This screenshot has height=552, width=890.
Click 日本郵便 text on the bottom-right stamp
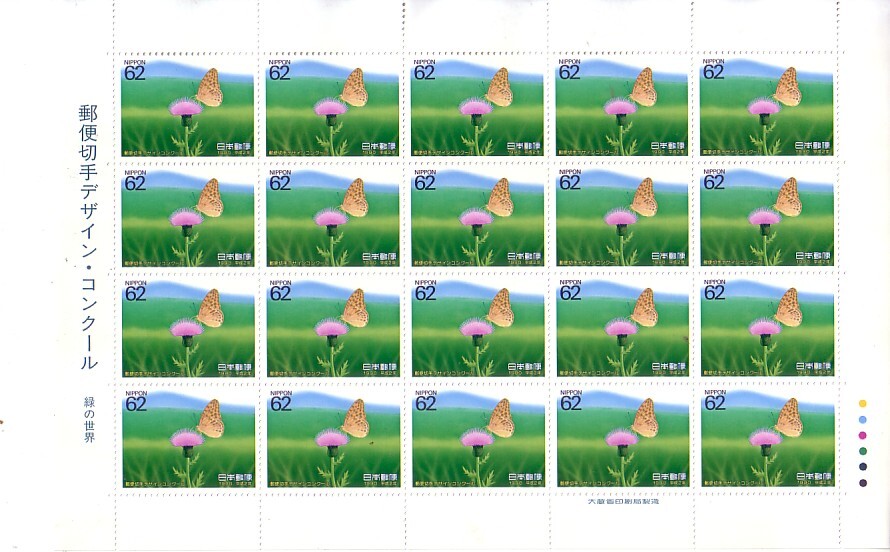click(x=813, y=477)
